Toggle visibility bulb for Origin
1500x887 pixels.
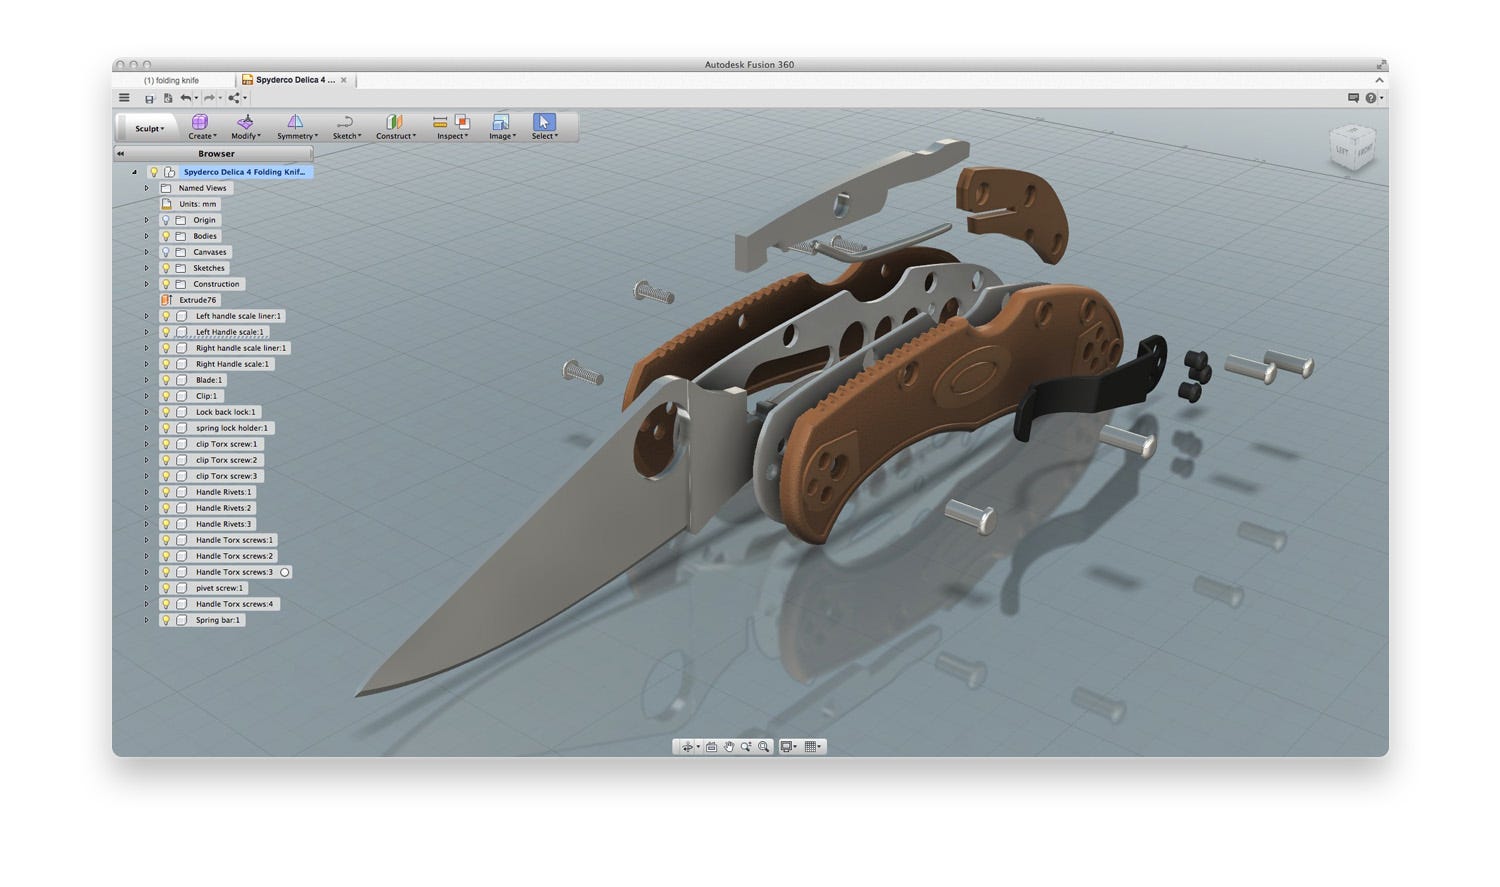[166, 220]
